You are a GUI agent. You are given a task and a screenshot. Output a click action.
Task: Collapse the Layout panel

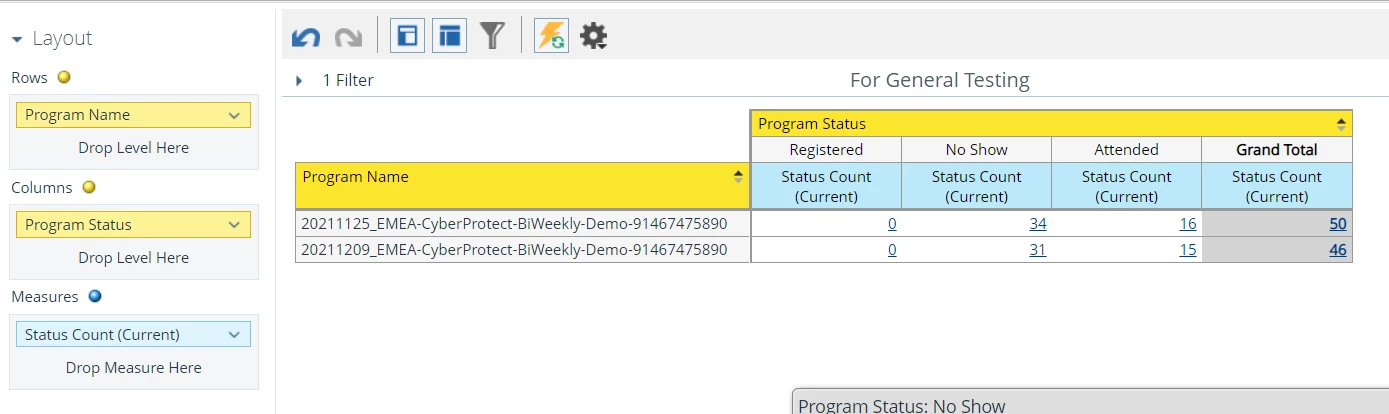(17, 39)
